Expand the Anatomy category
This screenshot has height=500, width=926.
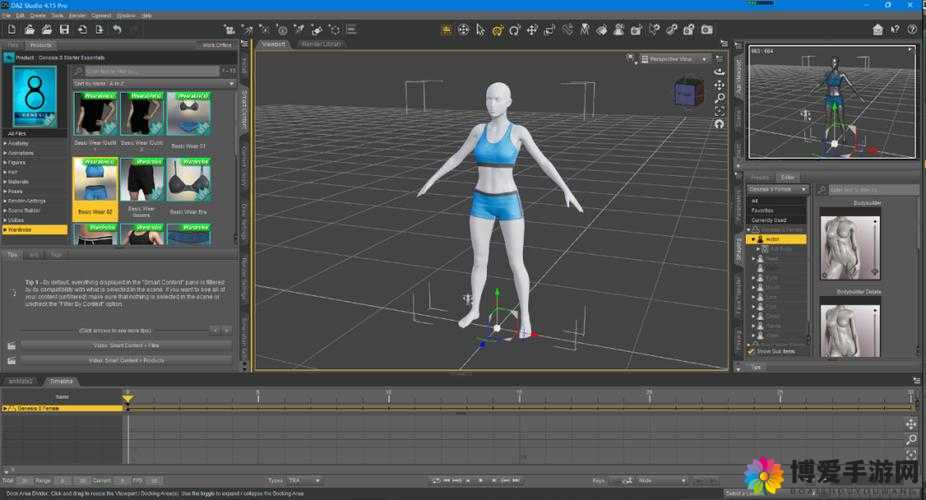pos(5,143)
